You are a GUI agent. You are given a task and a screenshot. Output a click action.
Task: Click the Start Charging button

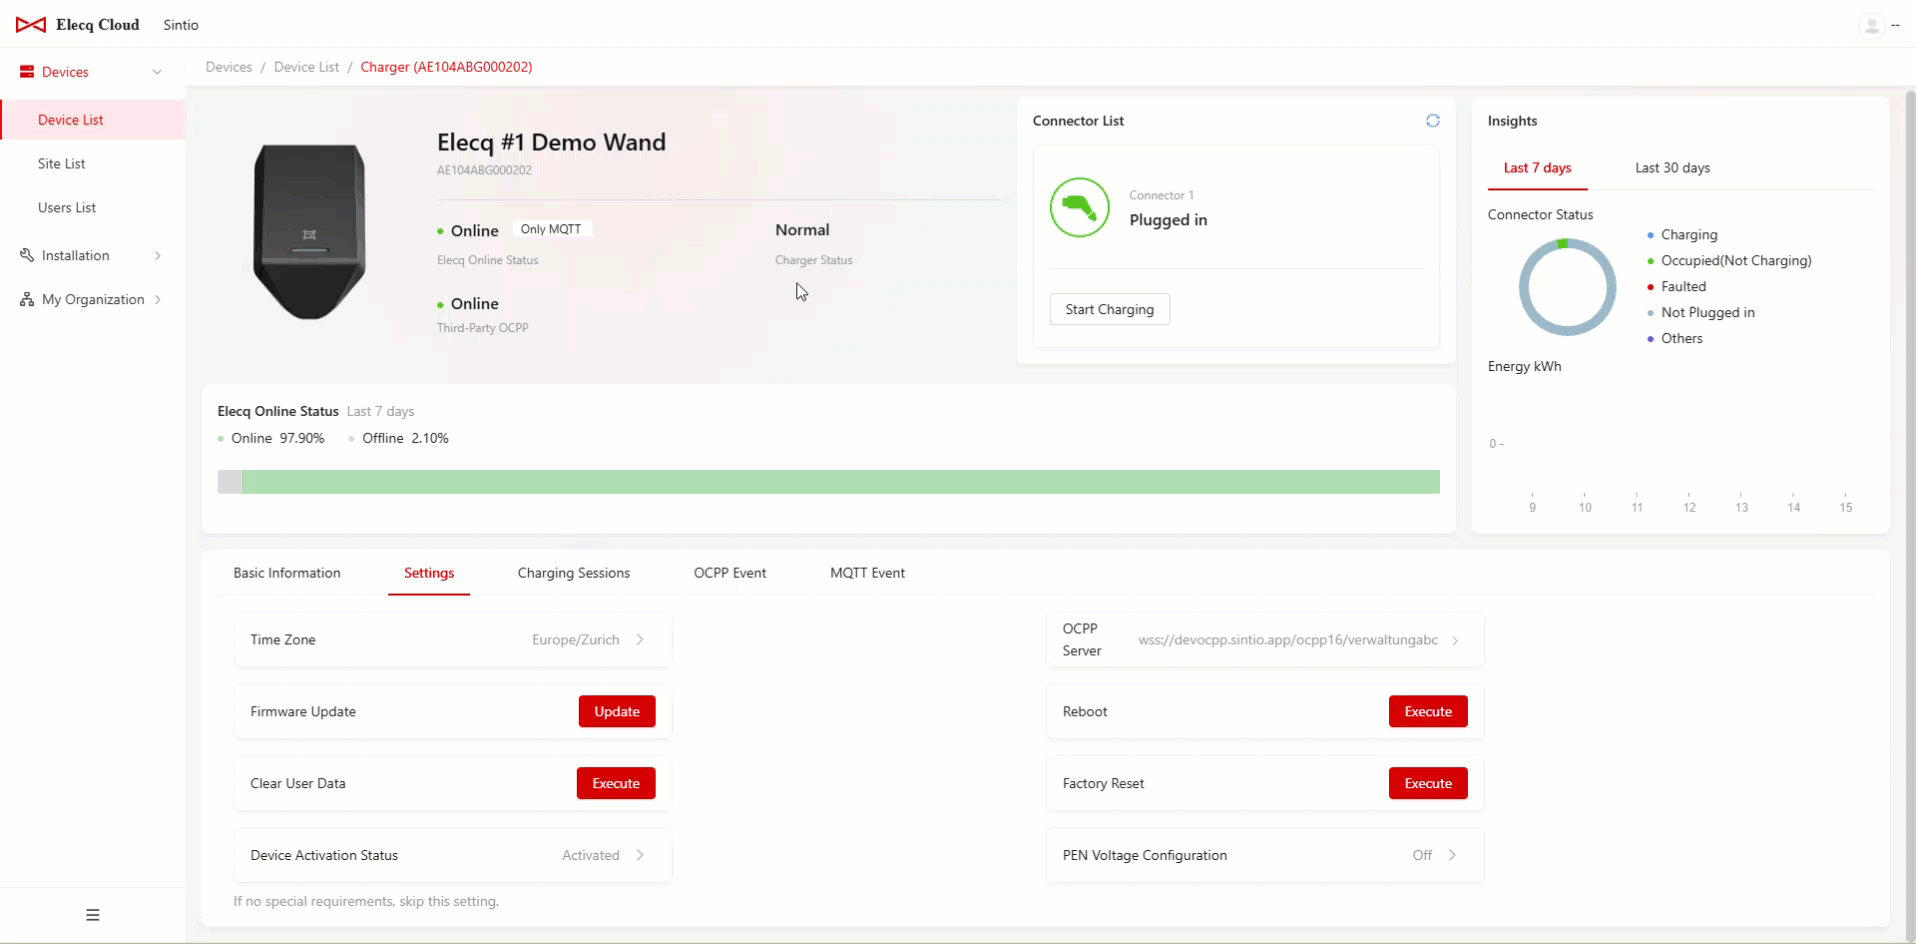[x=1110, y=309]
